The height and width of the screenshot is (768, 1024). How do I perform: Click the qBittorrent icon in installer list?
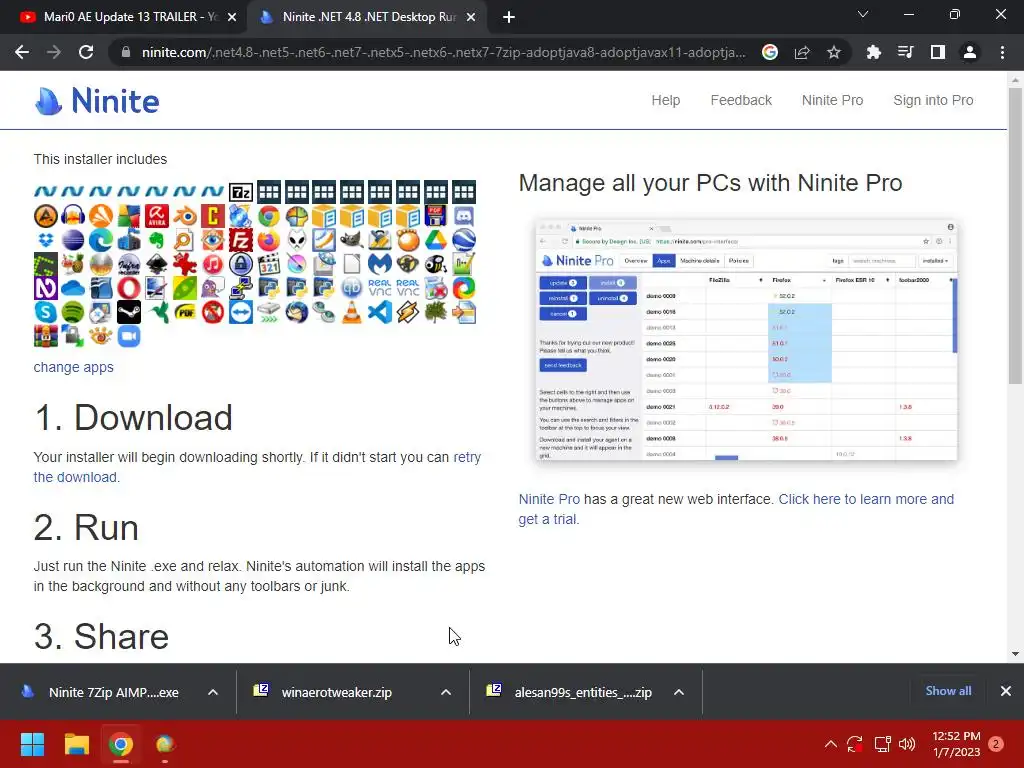pos(352,288)
